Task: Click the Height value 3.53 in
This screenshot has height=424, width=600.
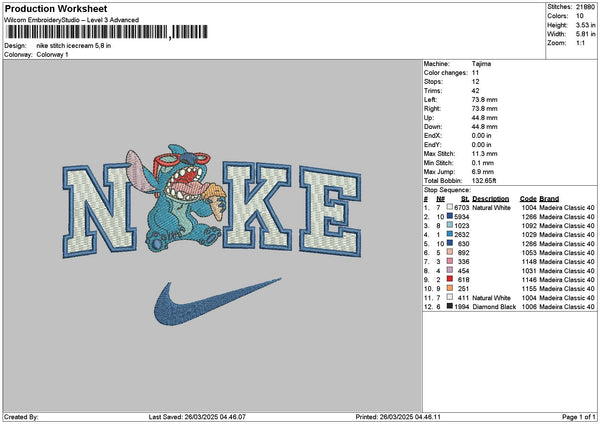Action: (x=585, y=25)
